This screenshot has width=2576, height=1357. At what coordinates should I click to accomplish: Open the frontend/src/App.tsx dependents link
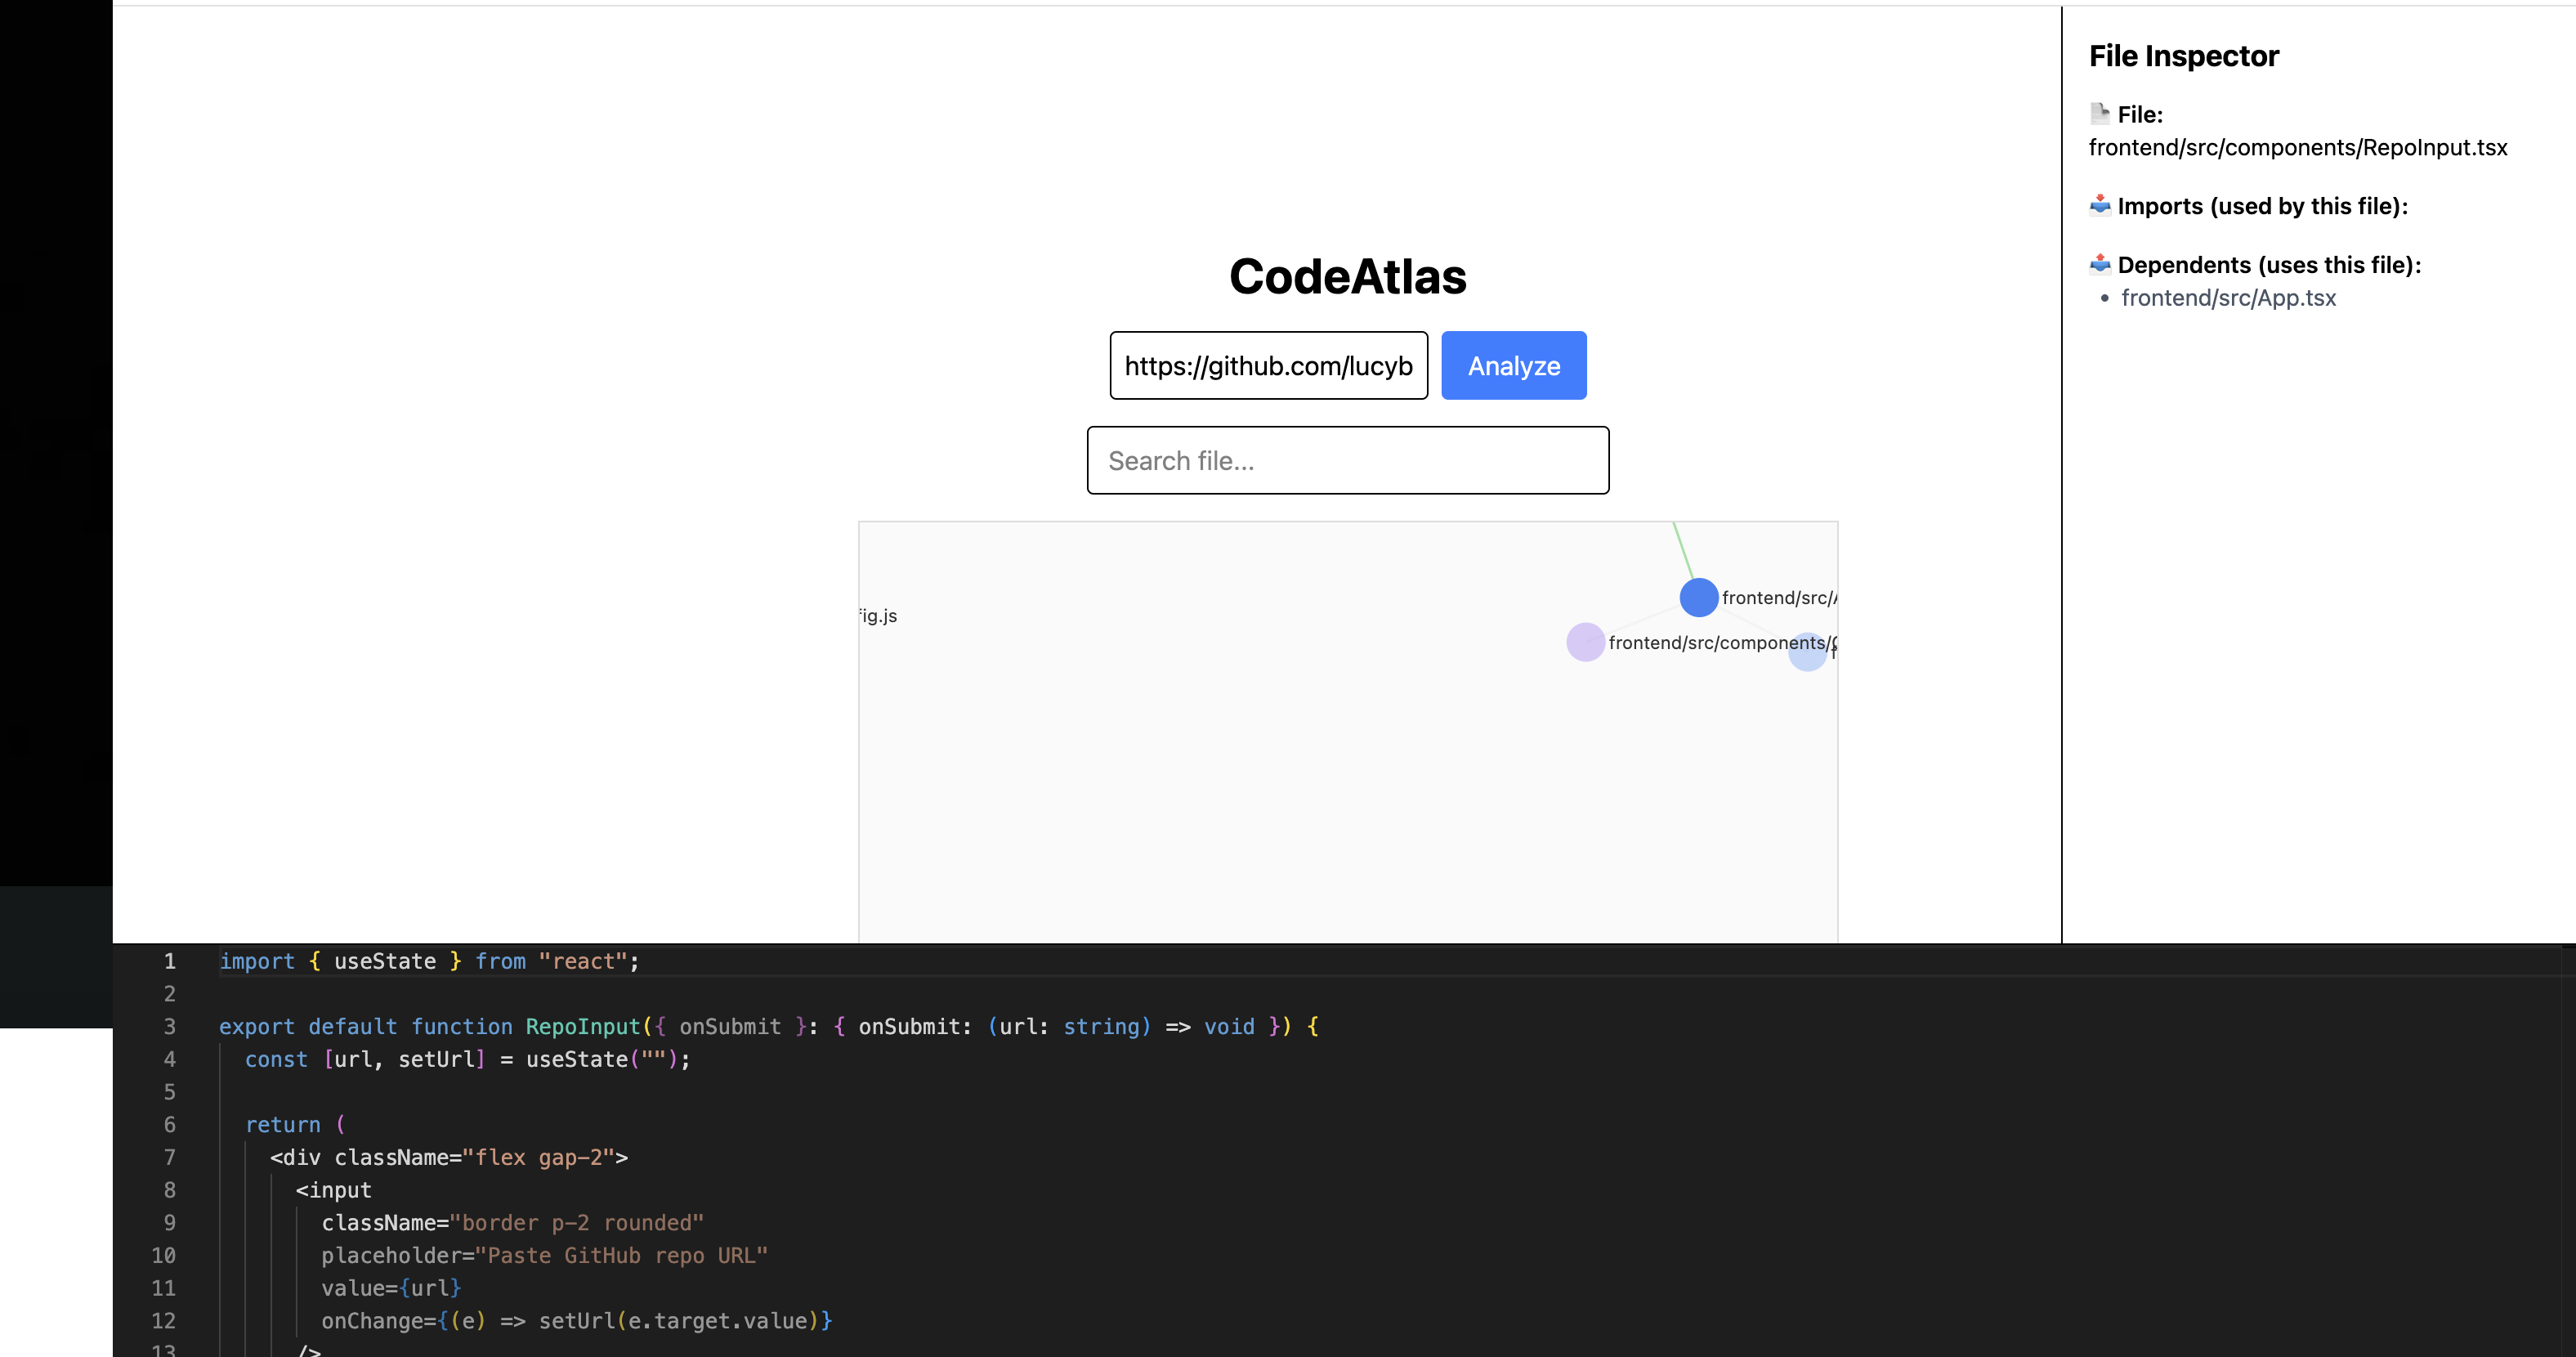pyautogui.click(x=2228, y=297)
